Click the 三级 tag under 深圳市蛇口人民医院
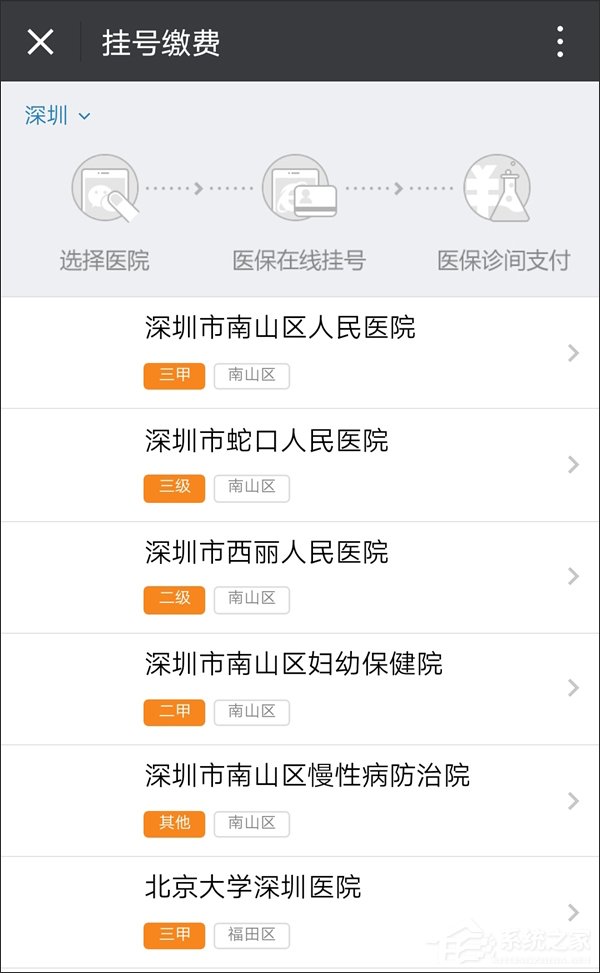The width and height of the screenshot is (600, 973). [173, 488]
